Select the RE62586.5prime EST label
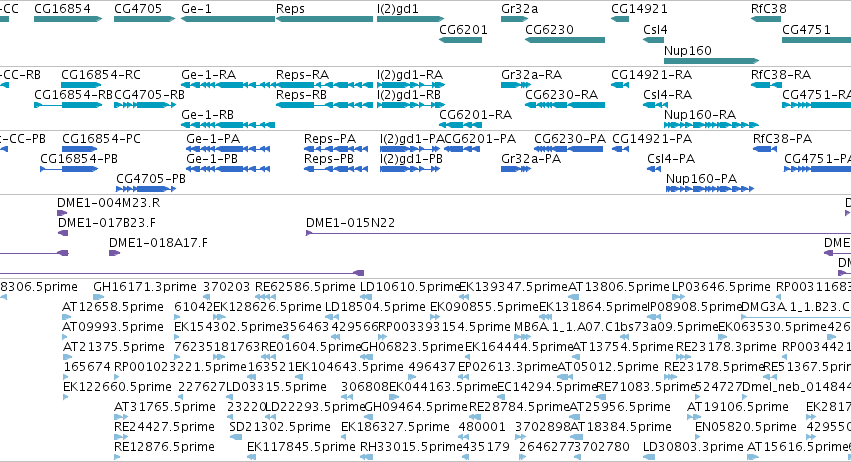This screenshot has height=462, width=851. coord(305,287)
